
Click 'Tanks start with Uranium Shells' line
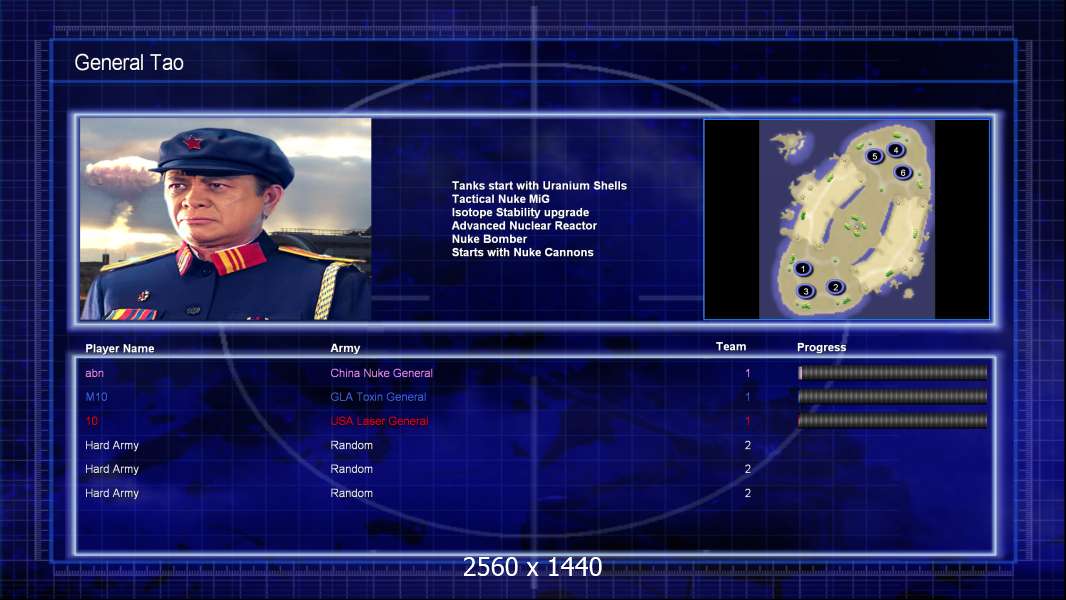[539, 186]
